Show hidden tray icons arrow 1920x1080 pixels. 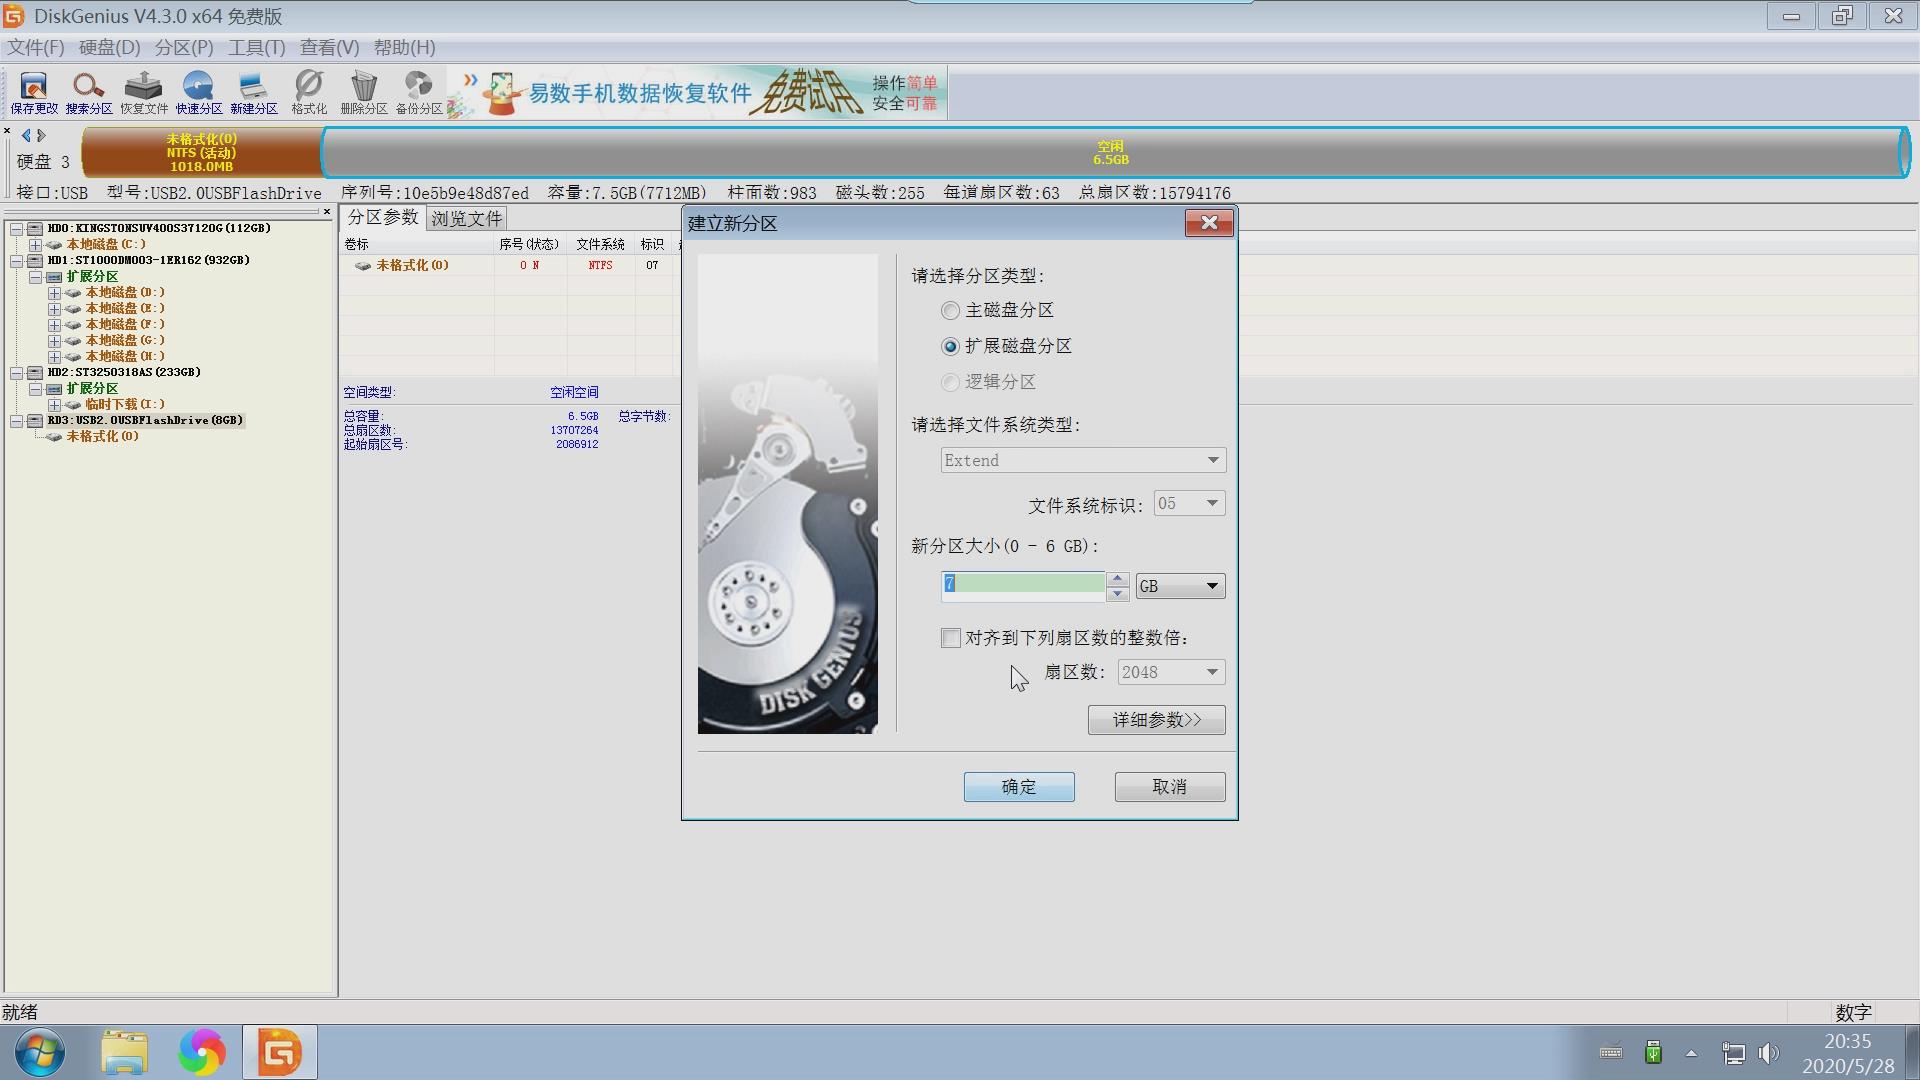[x=1691, y=1053]
